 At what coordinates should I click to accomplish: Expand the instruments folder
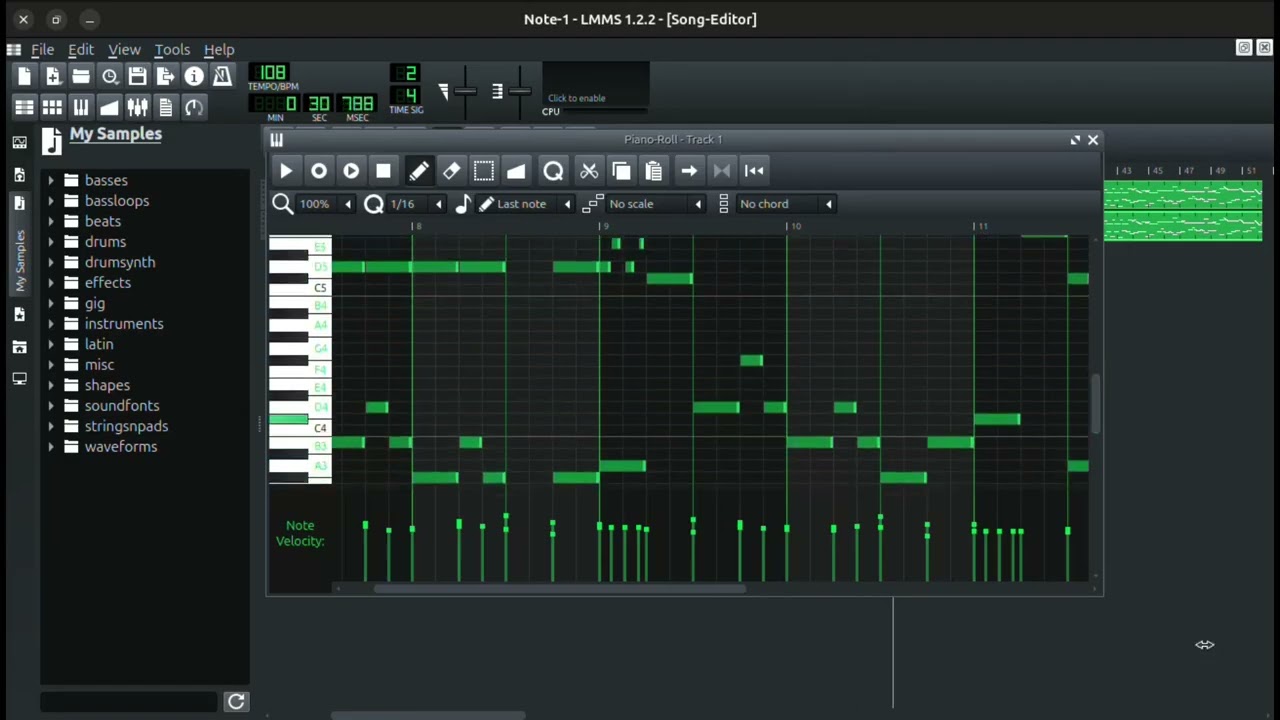51,324
